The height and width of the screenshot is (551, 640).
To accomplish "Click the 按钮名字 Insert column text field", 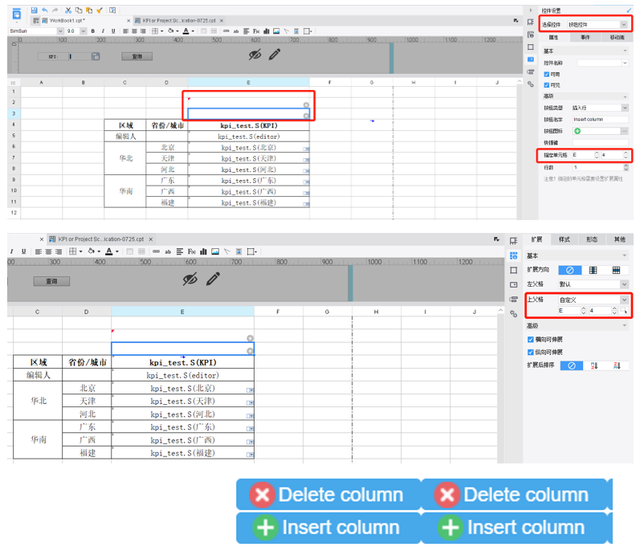I will click(600, 118).
